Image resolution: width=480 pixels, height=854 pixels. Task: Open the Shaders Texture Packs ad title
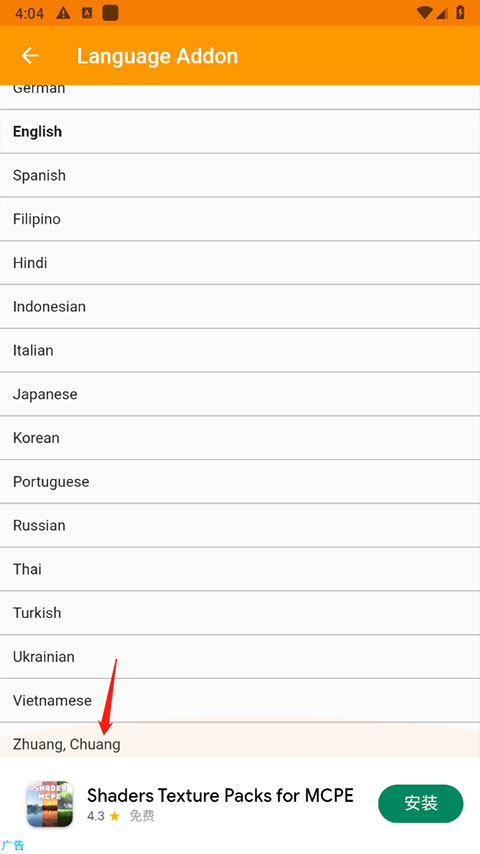pyautogui.click(x=220, y=795)
